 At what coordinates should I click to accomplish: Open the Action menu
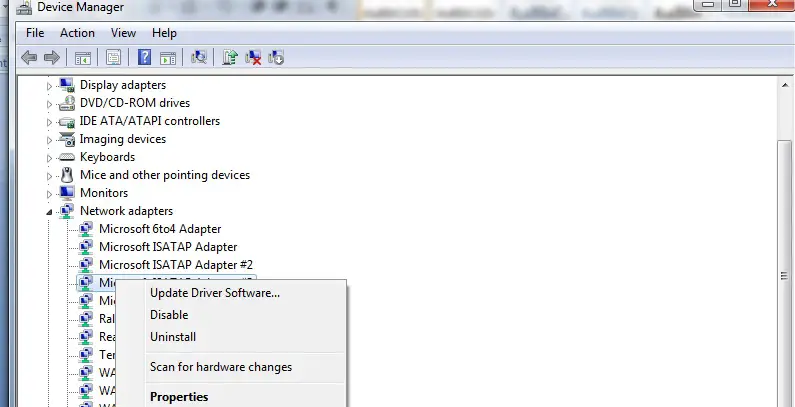point(77,33)
